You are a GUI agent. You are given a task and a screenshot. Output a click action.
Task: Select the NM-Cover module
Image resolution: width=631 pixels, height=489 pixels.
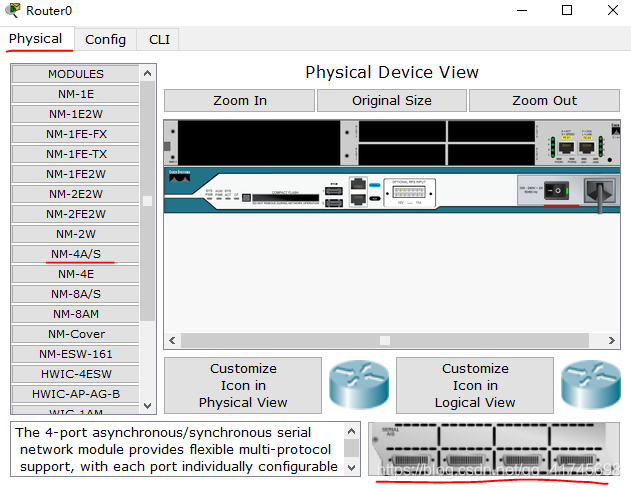[x=76, y=334]
